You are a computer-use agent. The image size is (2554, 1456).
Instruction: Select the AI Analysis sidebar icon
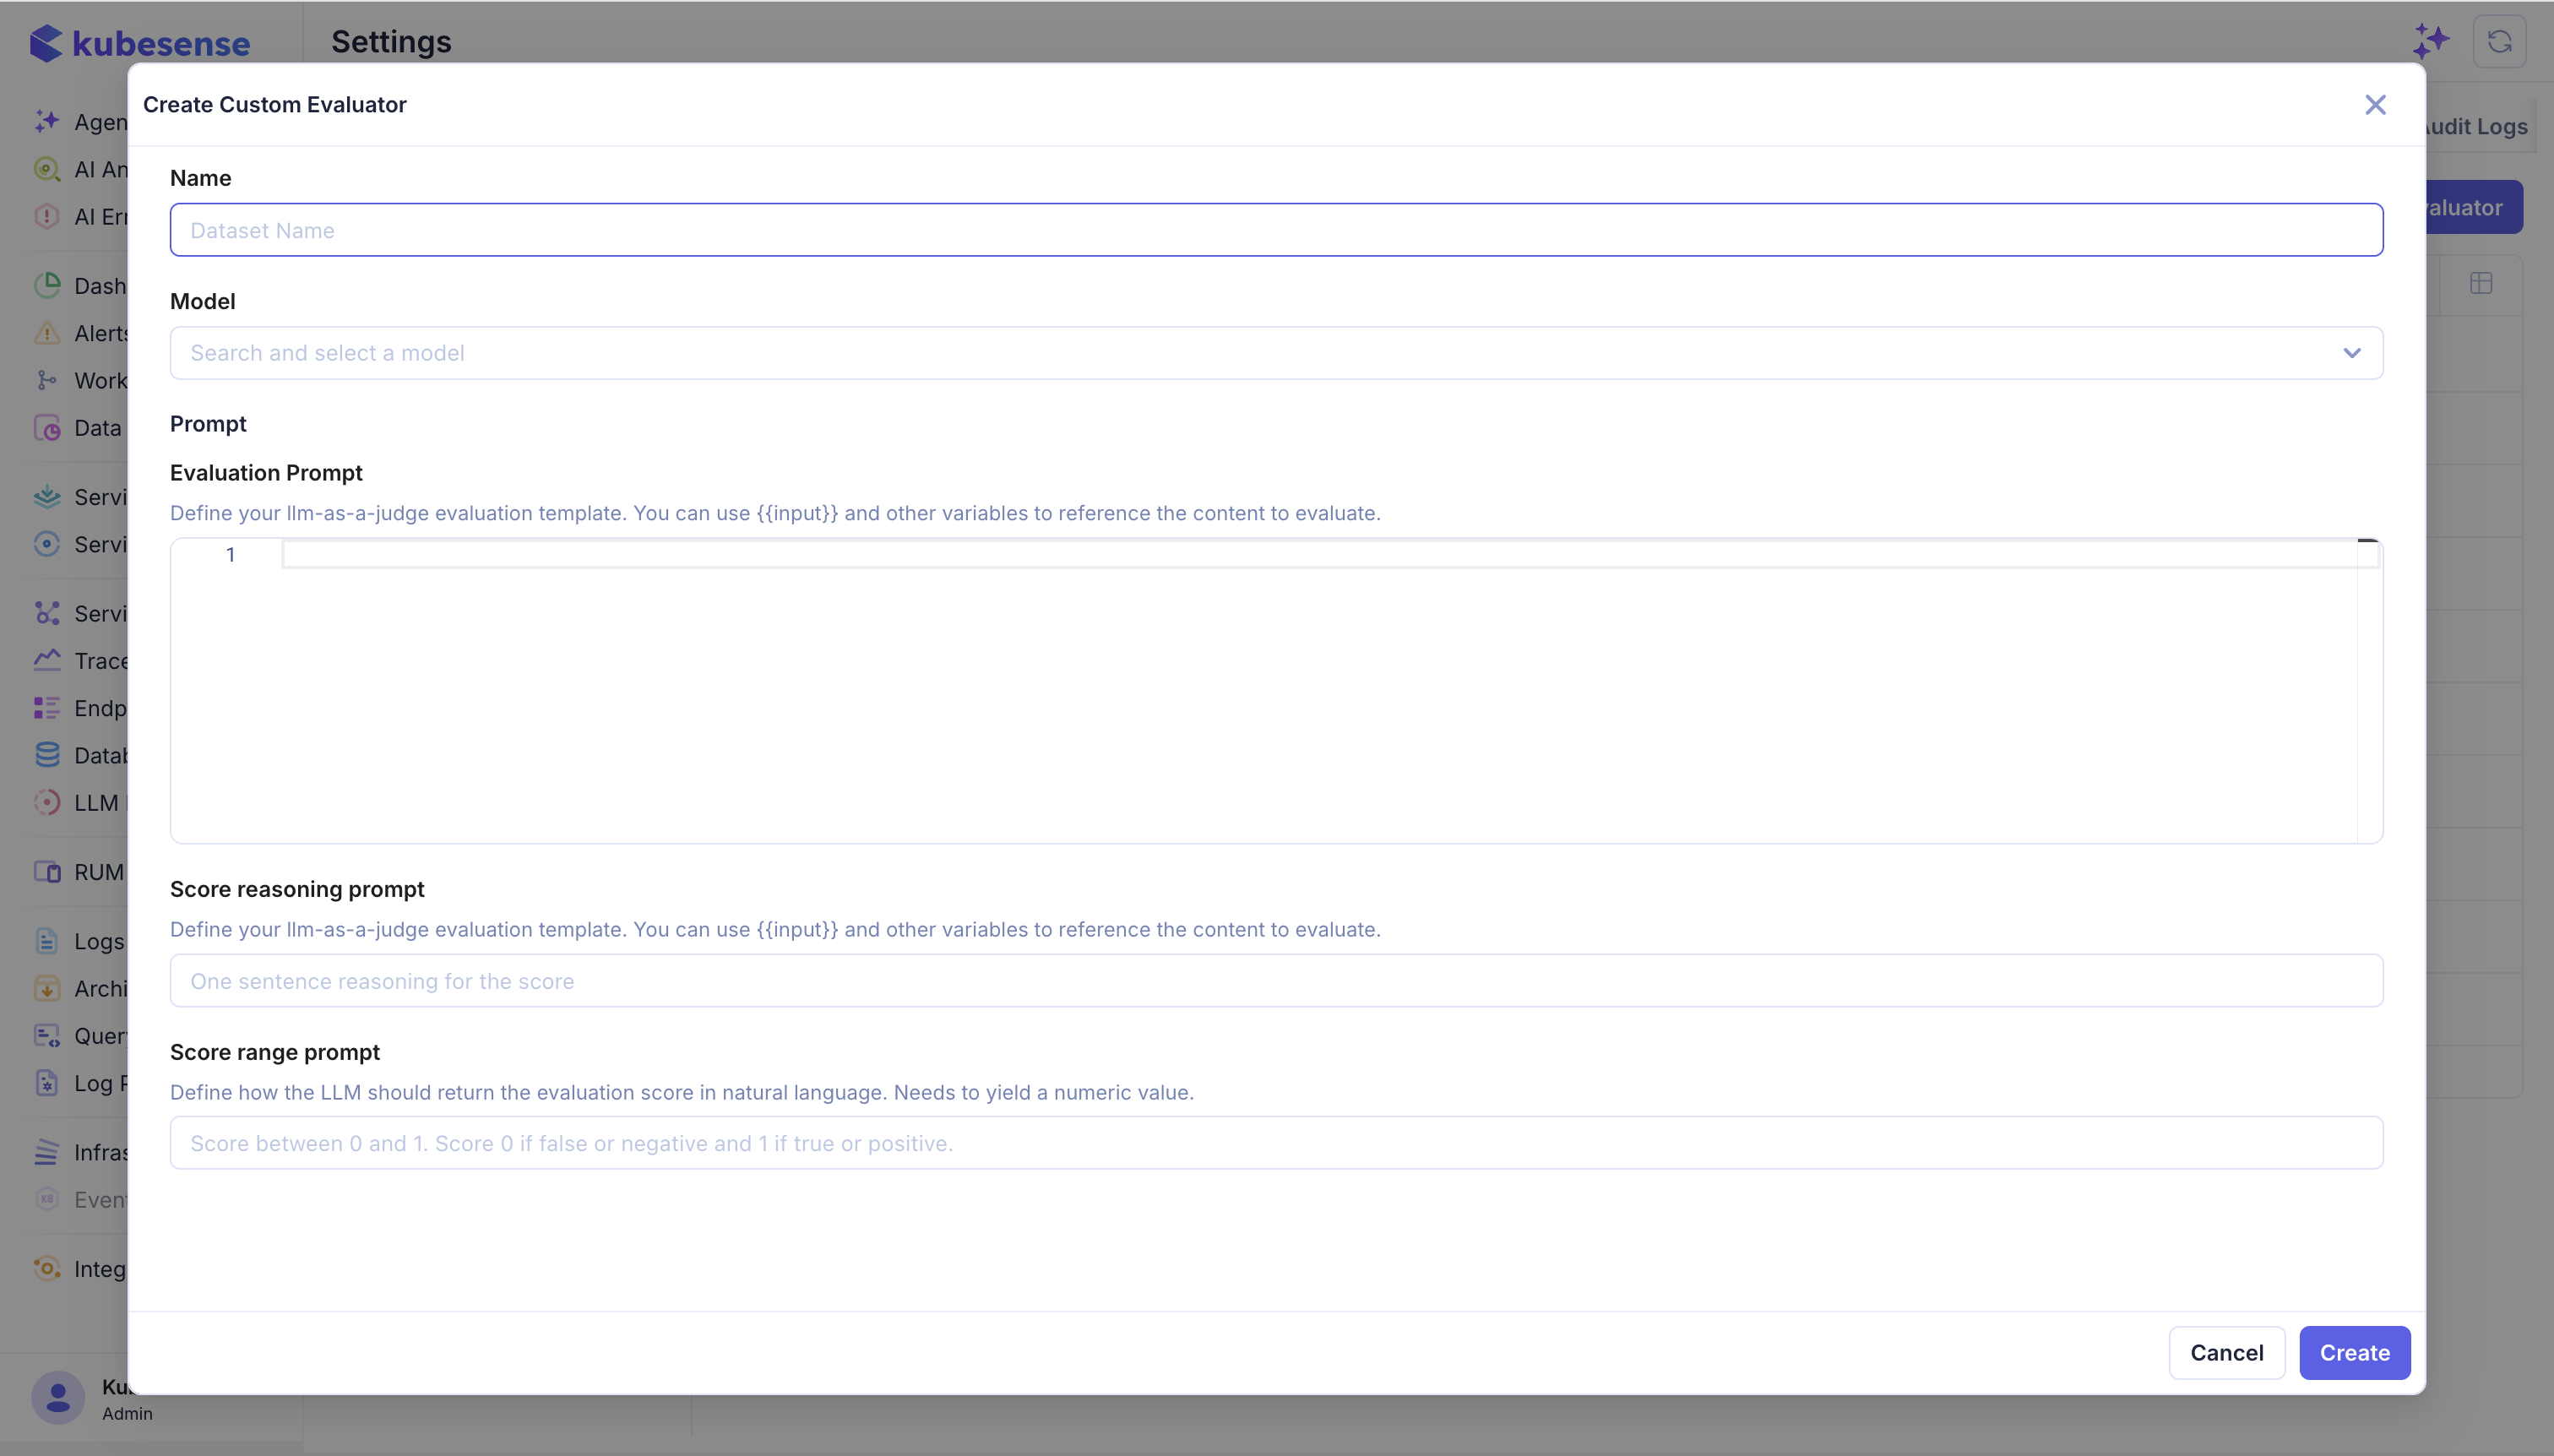[46, 169]
